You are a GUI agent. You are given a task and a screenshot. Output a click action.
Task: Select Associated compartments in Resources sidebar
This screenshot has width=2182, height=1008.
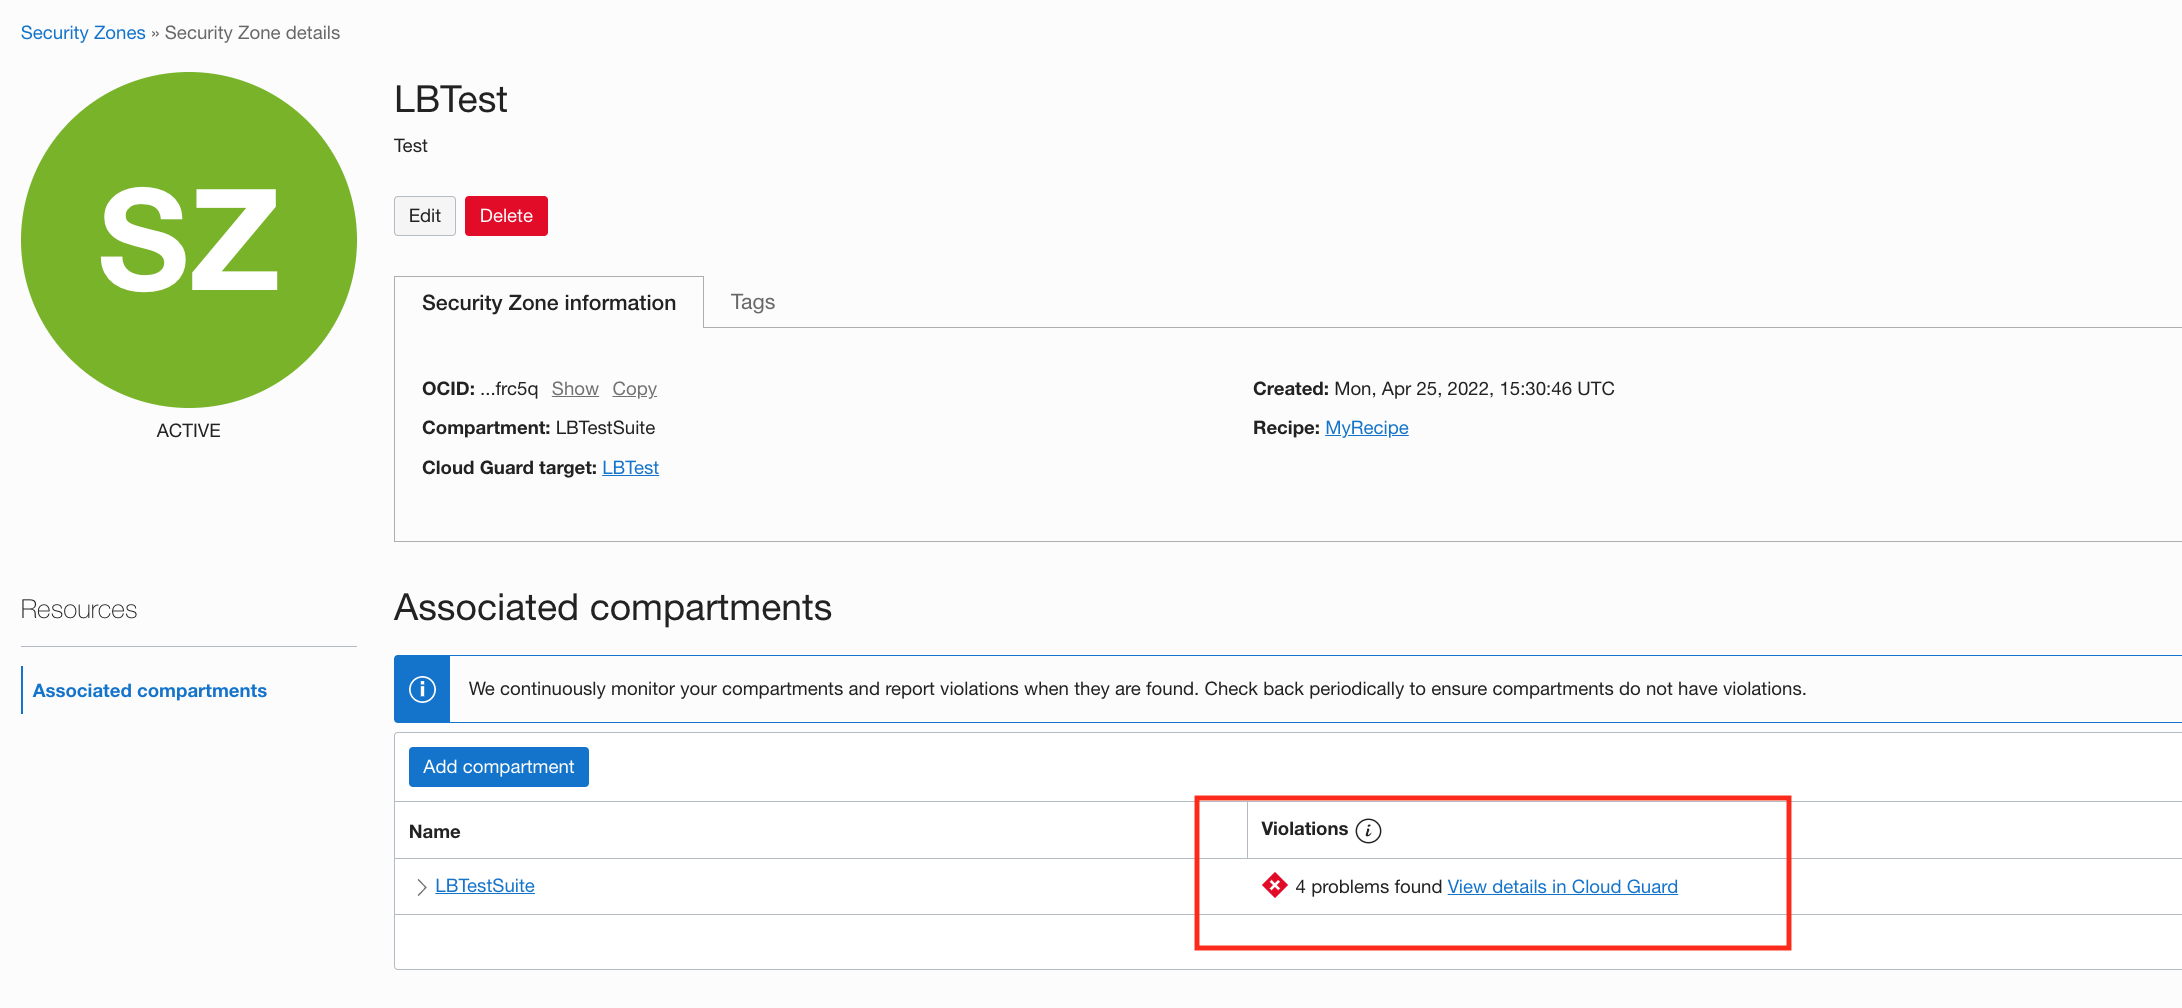tap(150, 691)
